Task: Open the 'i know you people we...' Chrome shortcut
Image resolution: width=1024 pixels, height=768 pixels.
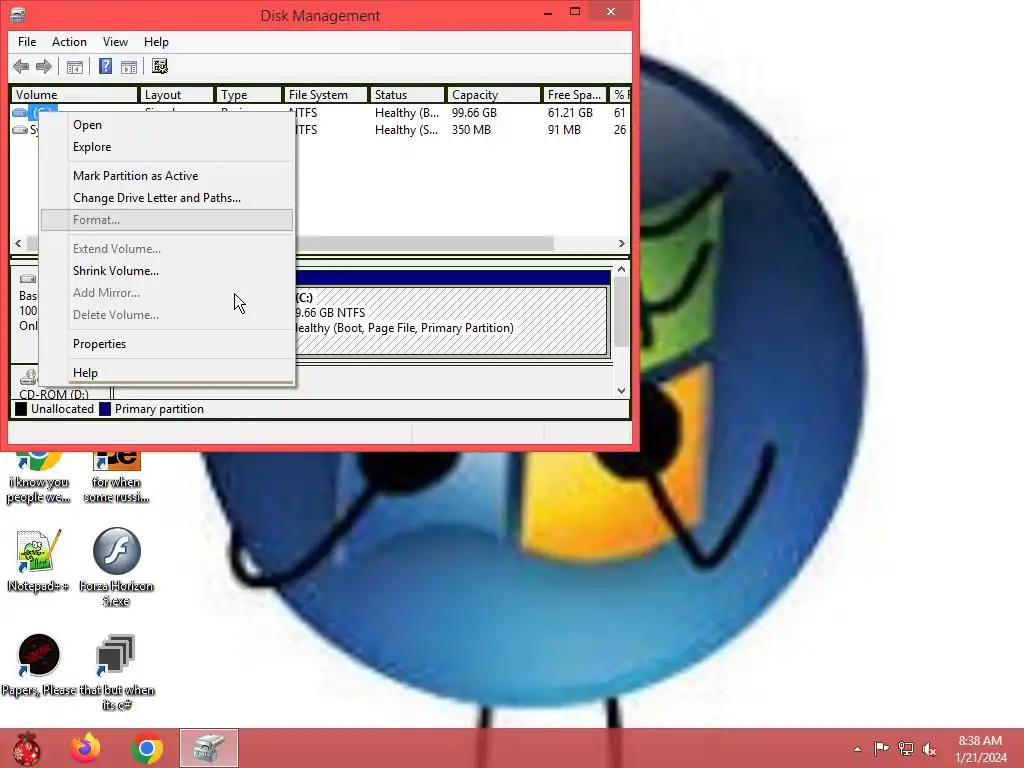Action: pos(39,478)
